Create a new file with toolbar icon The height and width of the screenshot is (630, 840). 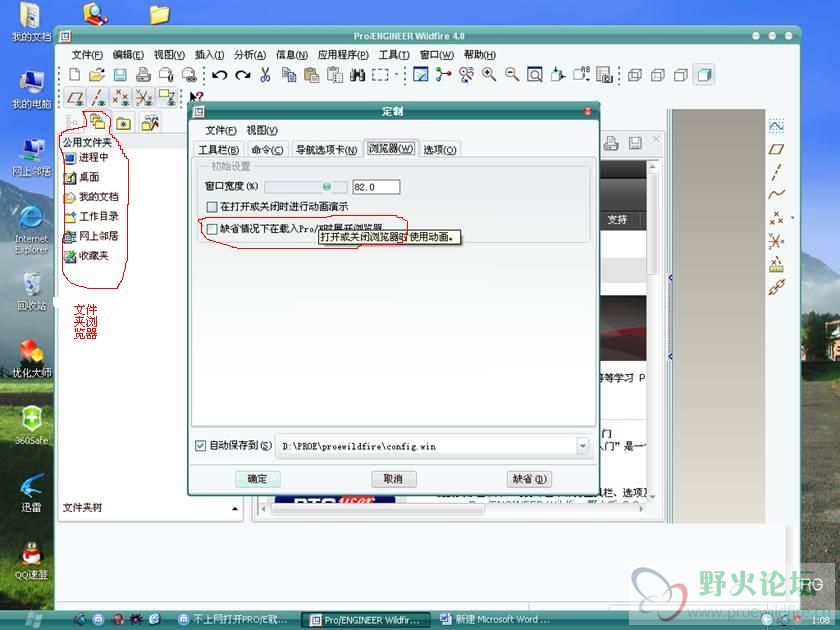pos(74,75)
